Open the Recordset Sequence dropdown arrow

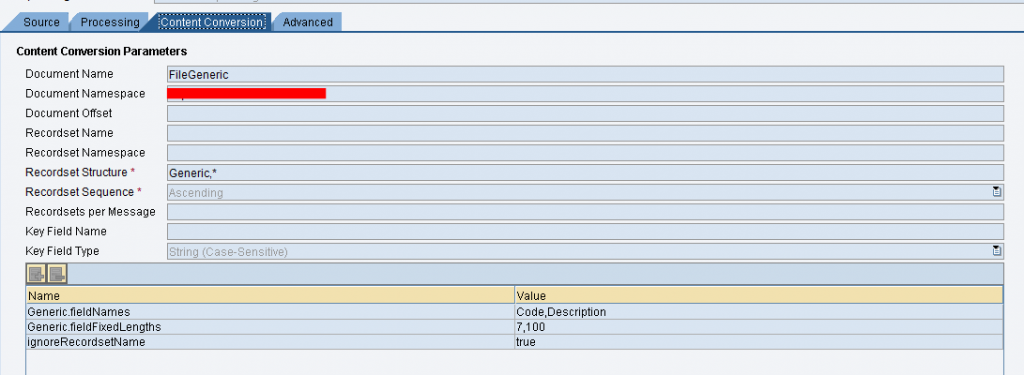point(997,192)
